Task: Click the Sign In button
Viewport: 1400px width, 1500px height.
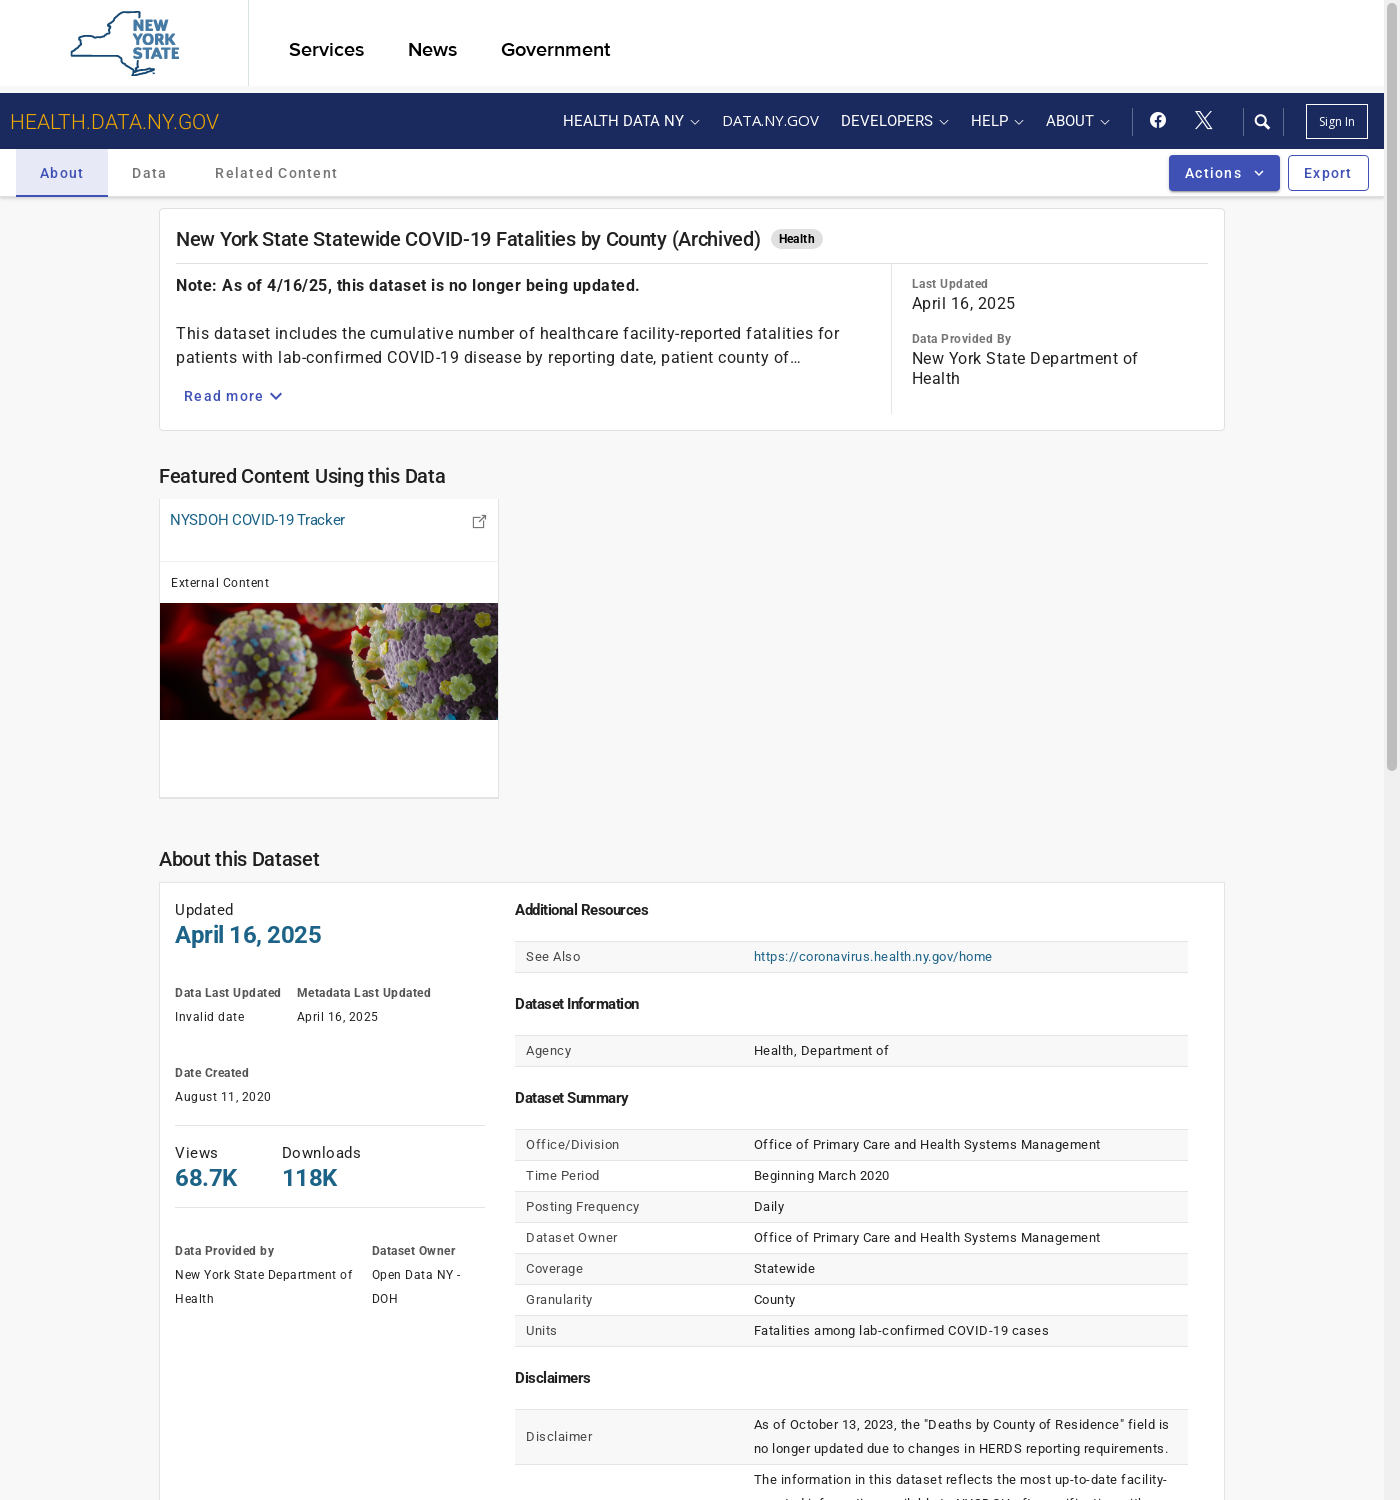Action: pos(1336,122)
